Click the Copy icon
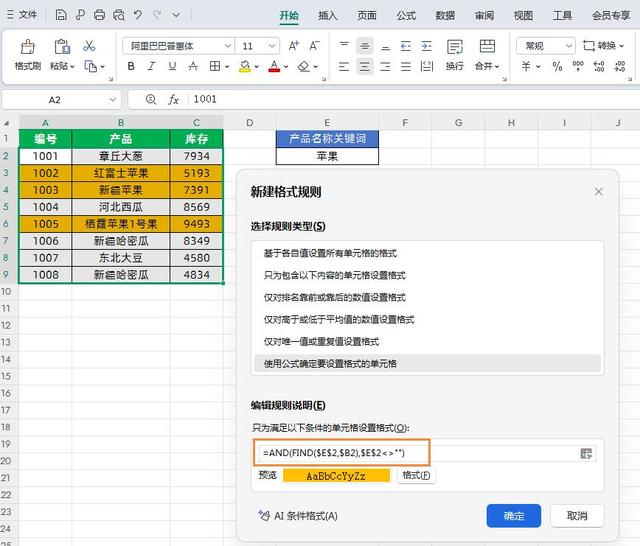The image size is (640, 546). pyautogui.click(x=90, y=66)
